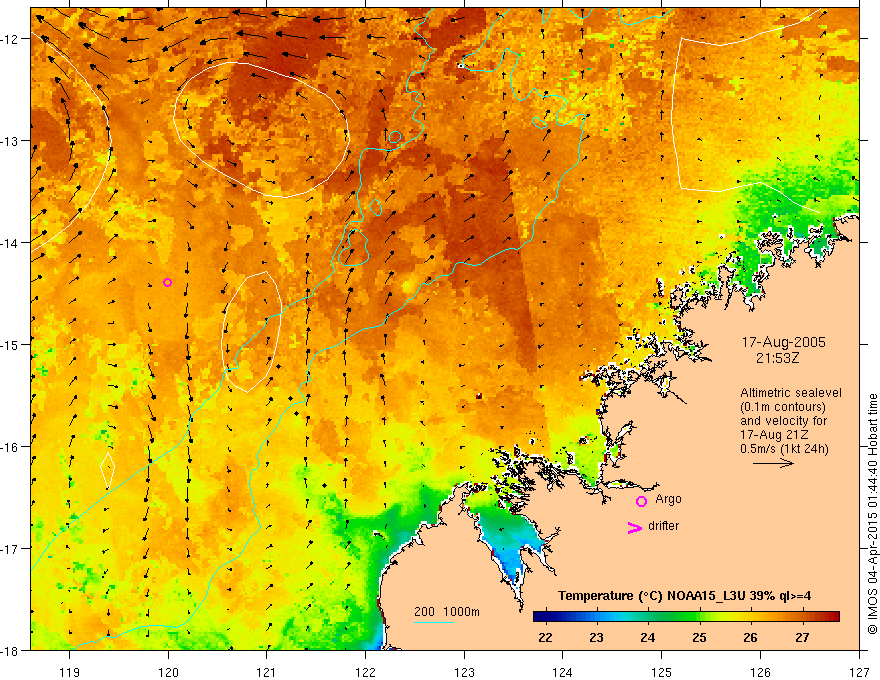The image size is (880, 680).
Task: Click the '(0.1m contours)' text
Action: coord(783,407)
